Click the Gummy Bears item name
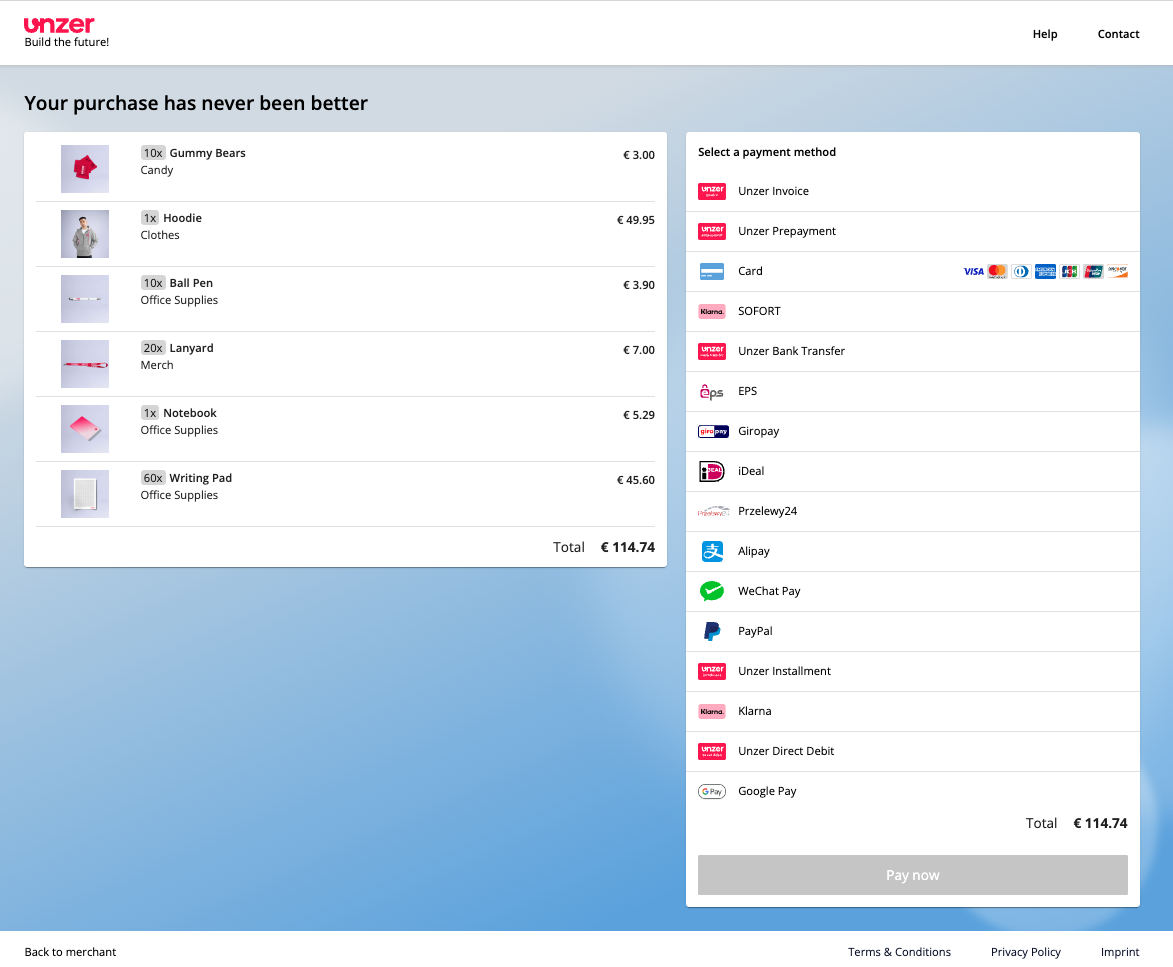1173x967 pixels. pos(207,153)
